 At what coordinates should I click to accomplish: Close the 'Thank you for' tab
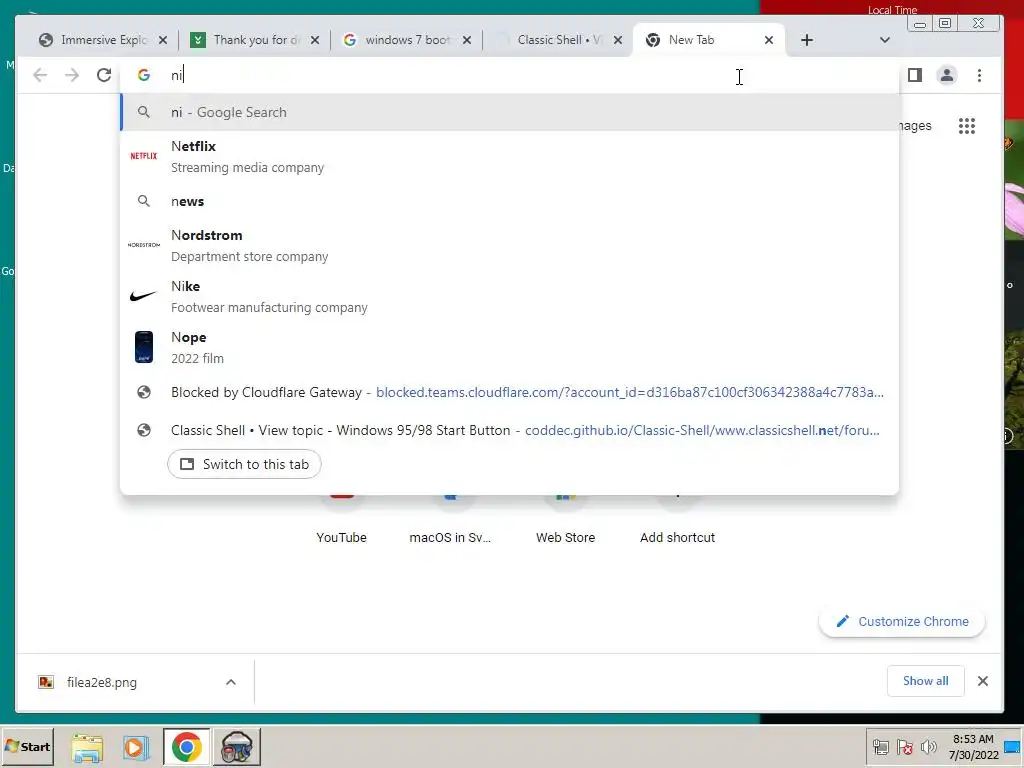click(x=315, y=40)
